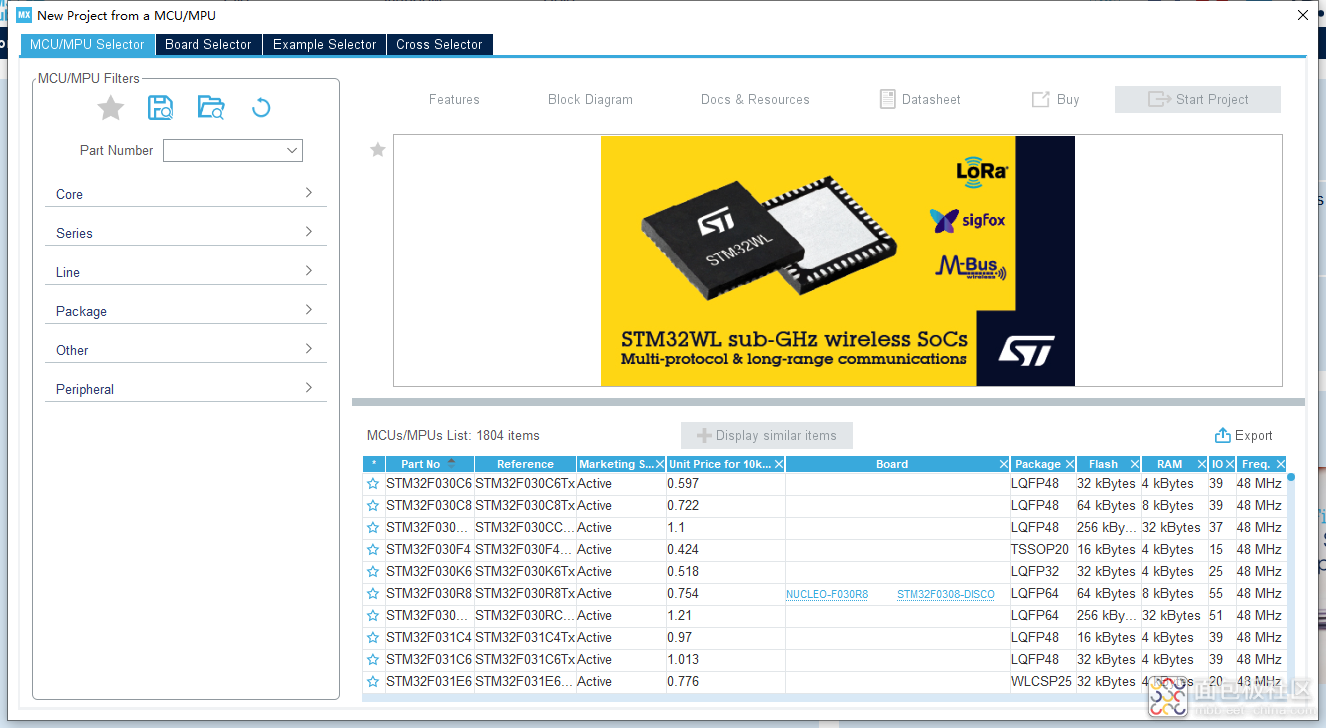Open the Block Diagram view
This screenshot has height=728, width=1326.
(x=590, y=99)
